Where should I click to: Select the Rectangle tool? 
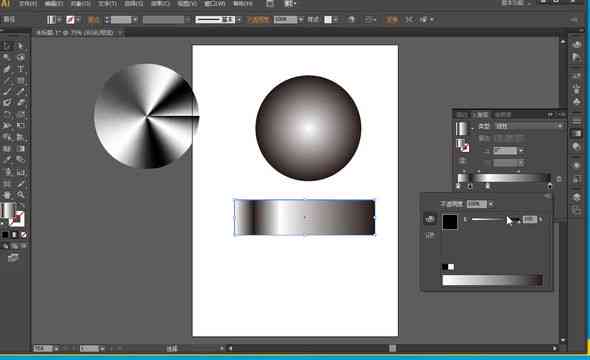pos(20,80)
